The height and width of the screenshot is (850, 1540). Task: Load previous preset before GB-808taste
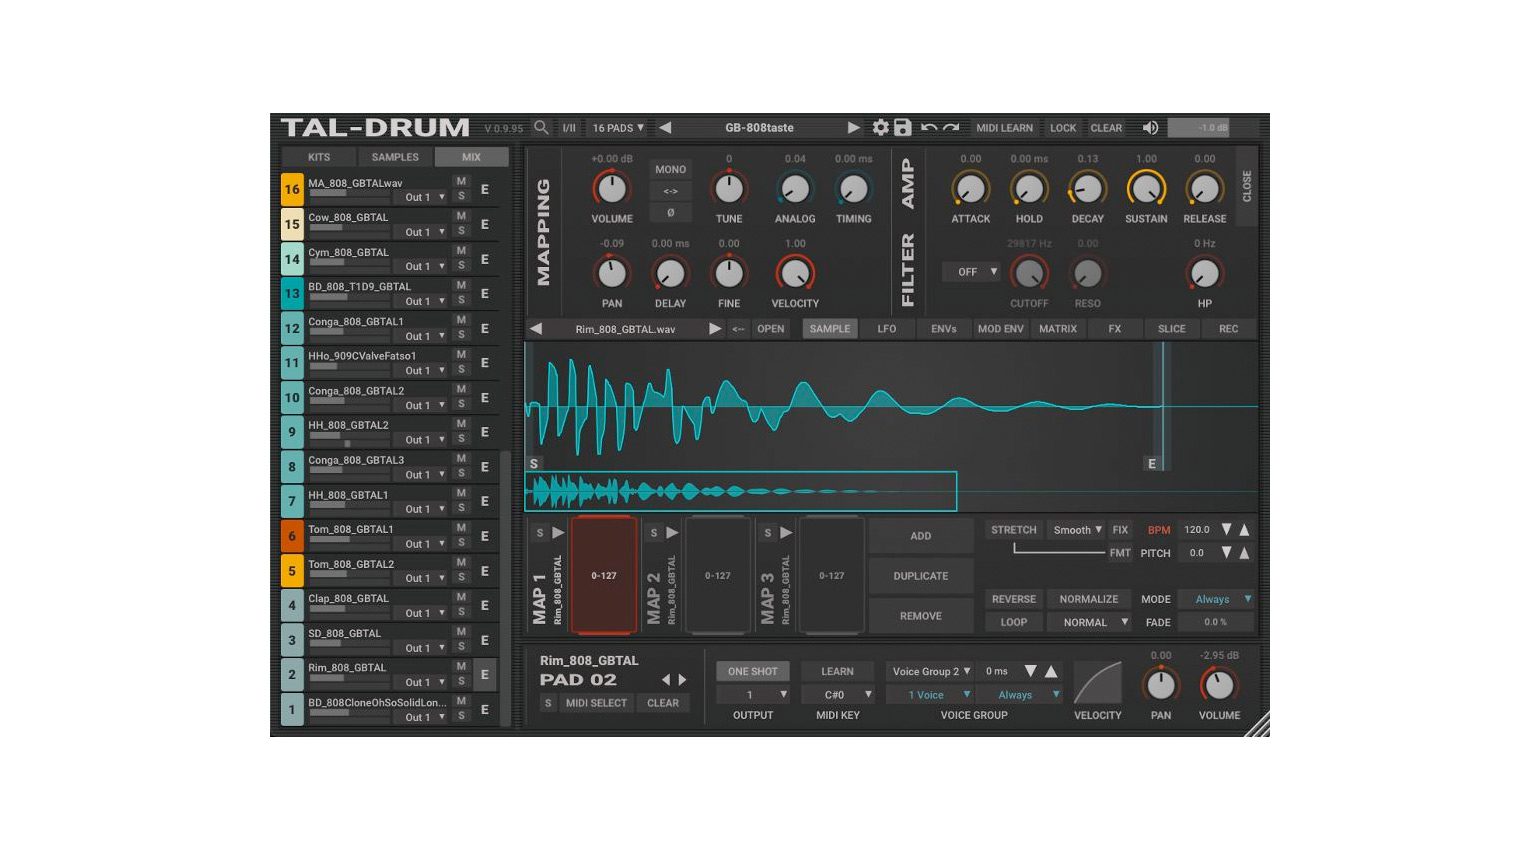point(665,127)
